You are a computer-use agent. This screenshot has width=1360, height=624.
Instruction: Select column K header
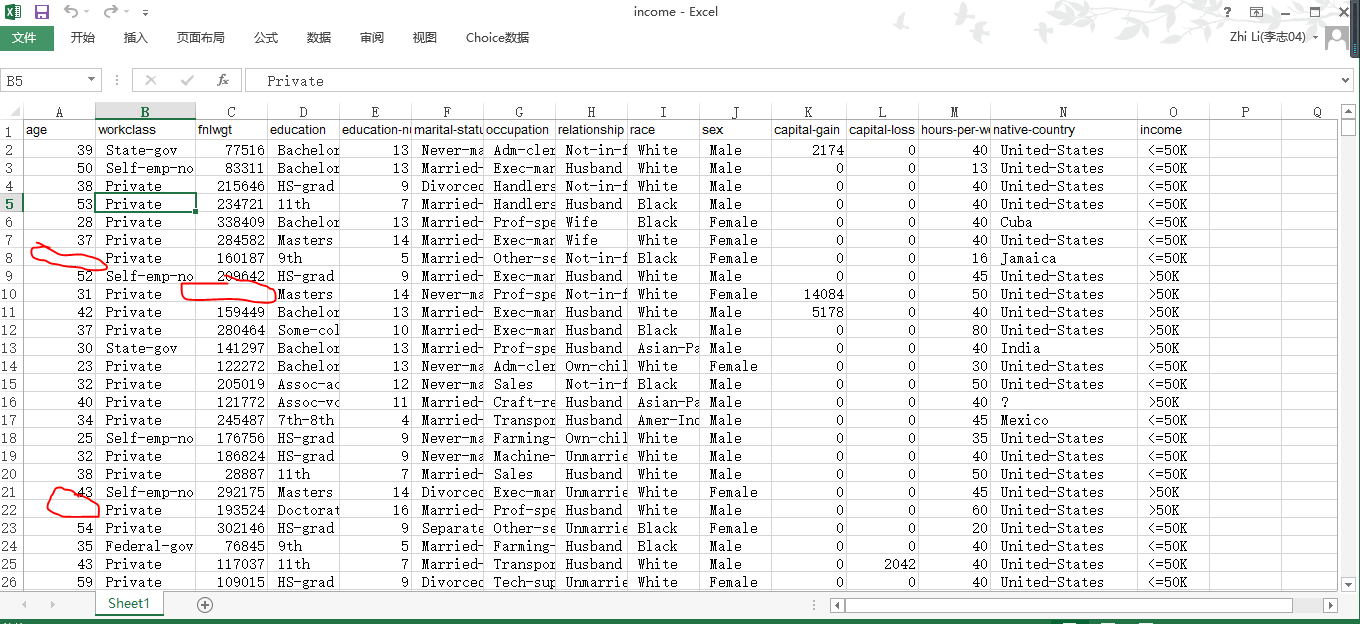pyautogui.click(x=809, y=112)
